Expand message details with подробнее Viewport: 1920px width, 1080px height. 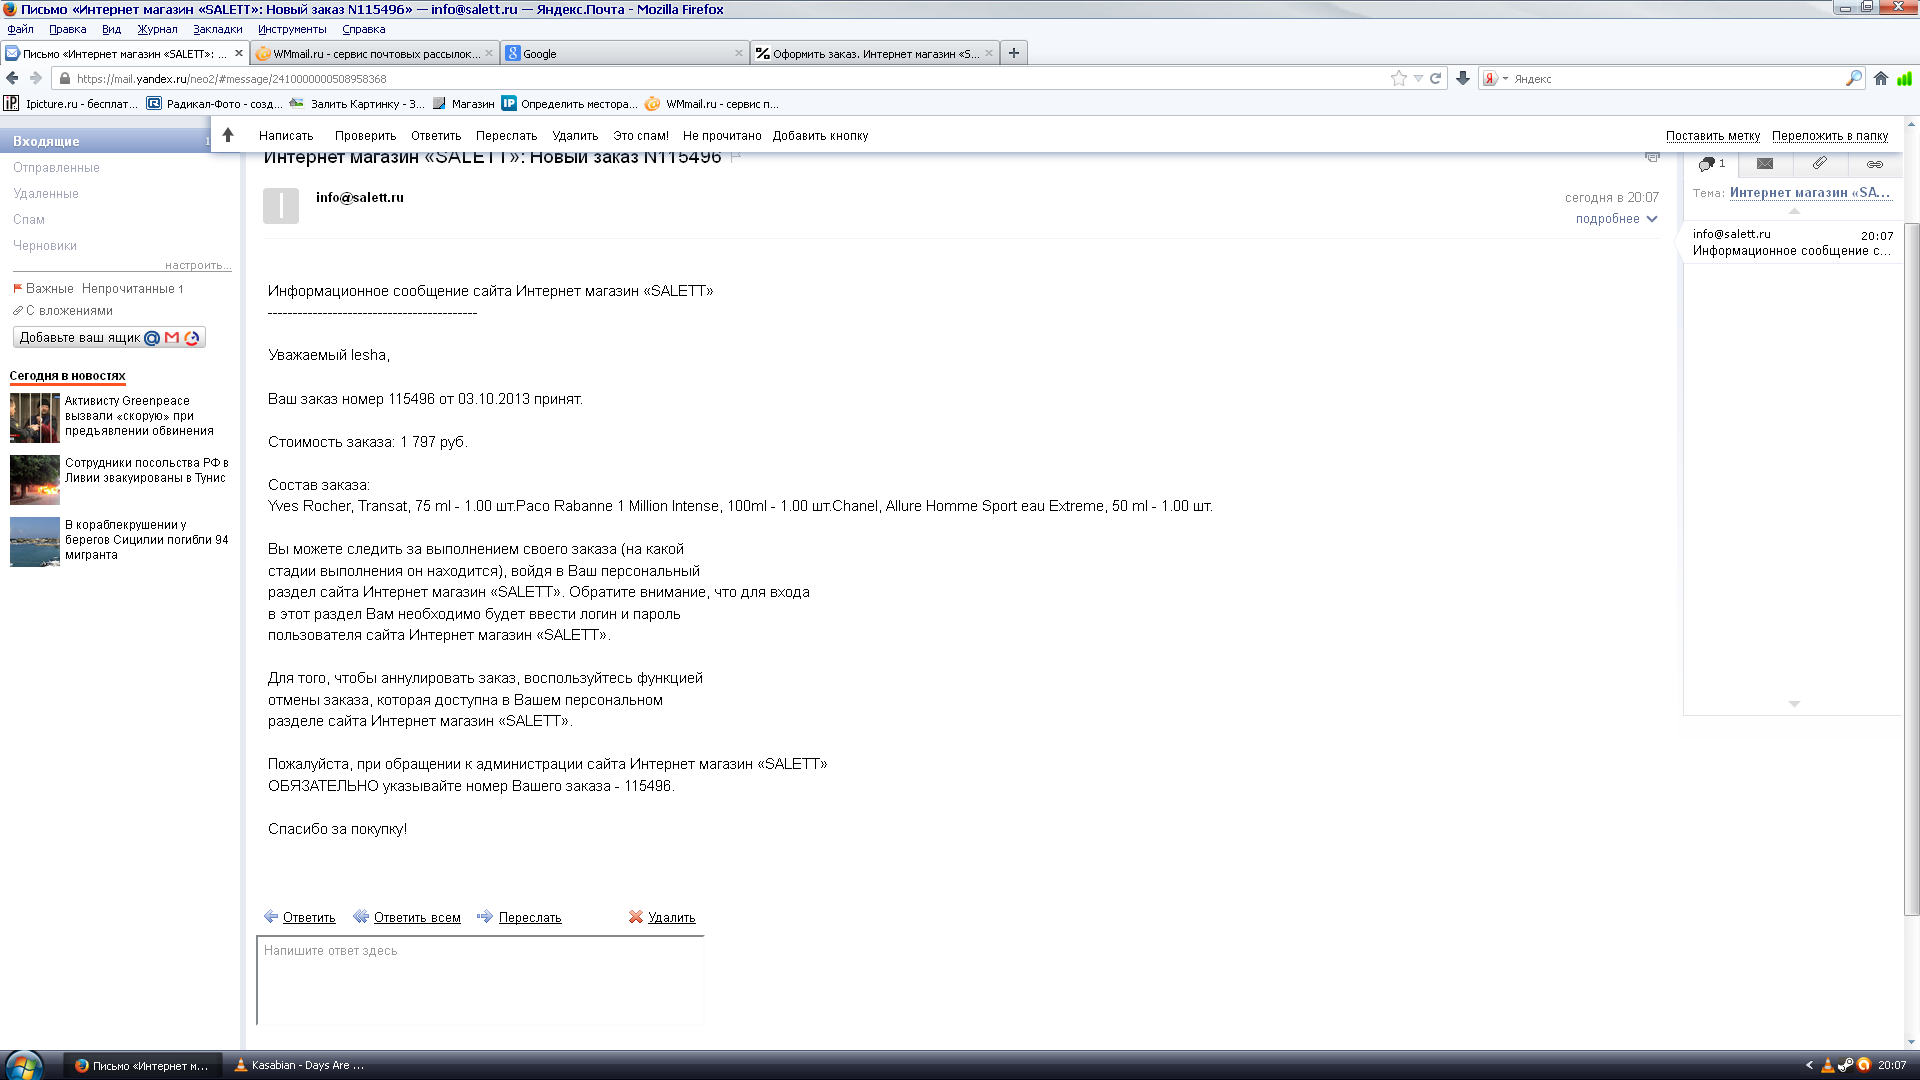click(1616, 219)
